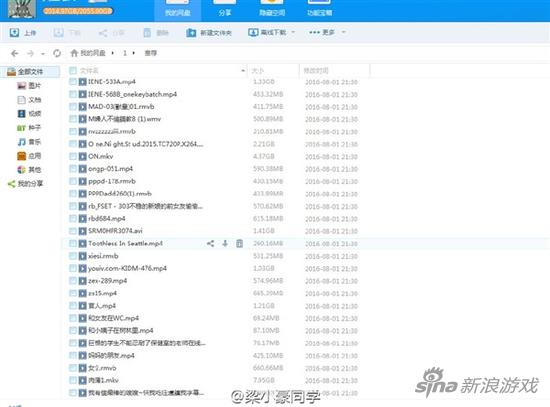Click the 离线下载 button
Viewport: 550px width, 407px height.
coord(267,33)
